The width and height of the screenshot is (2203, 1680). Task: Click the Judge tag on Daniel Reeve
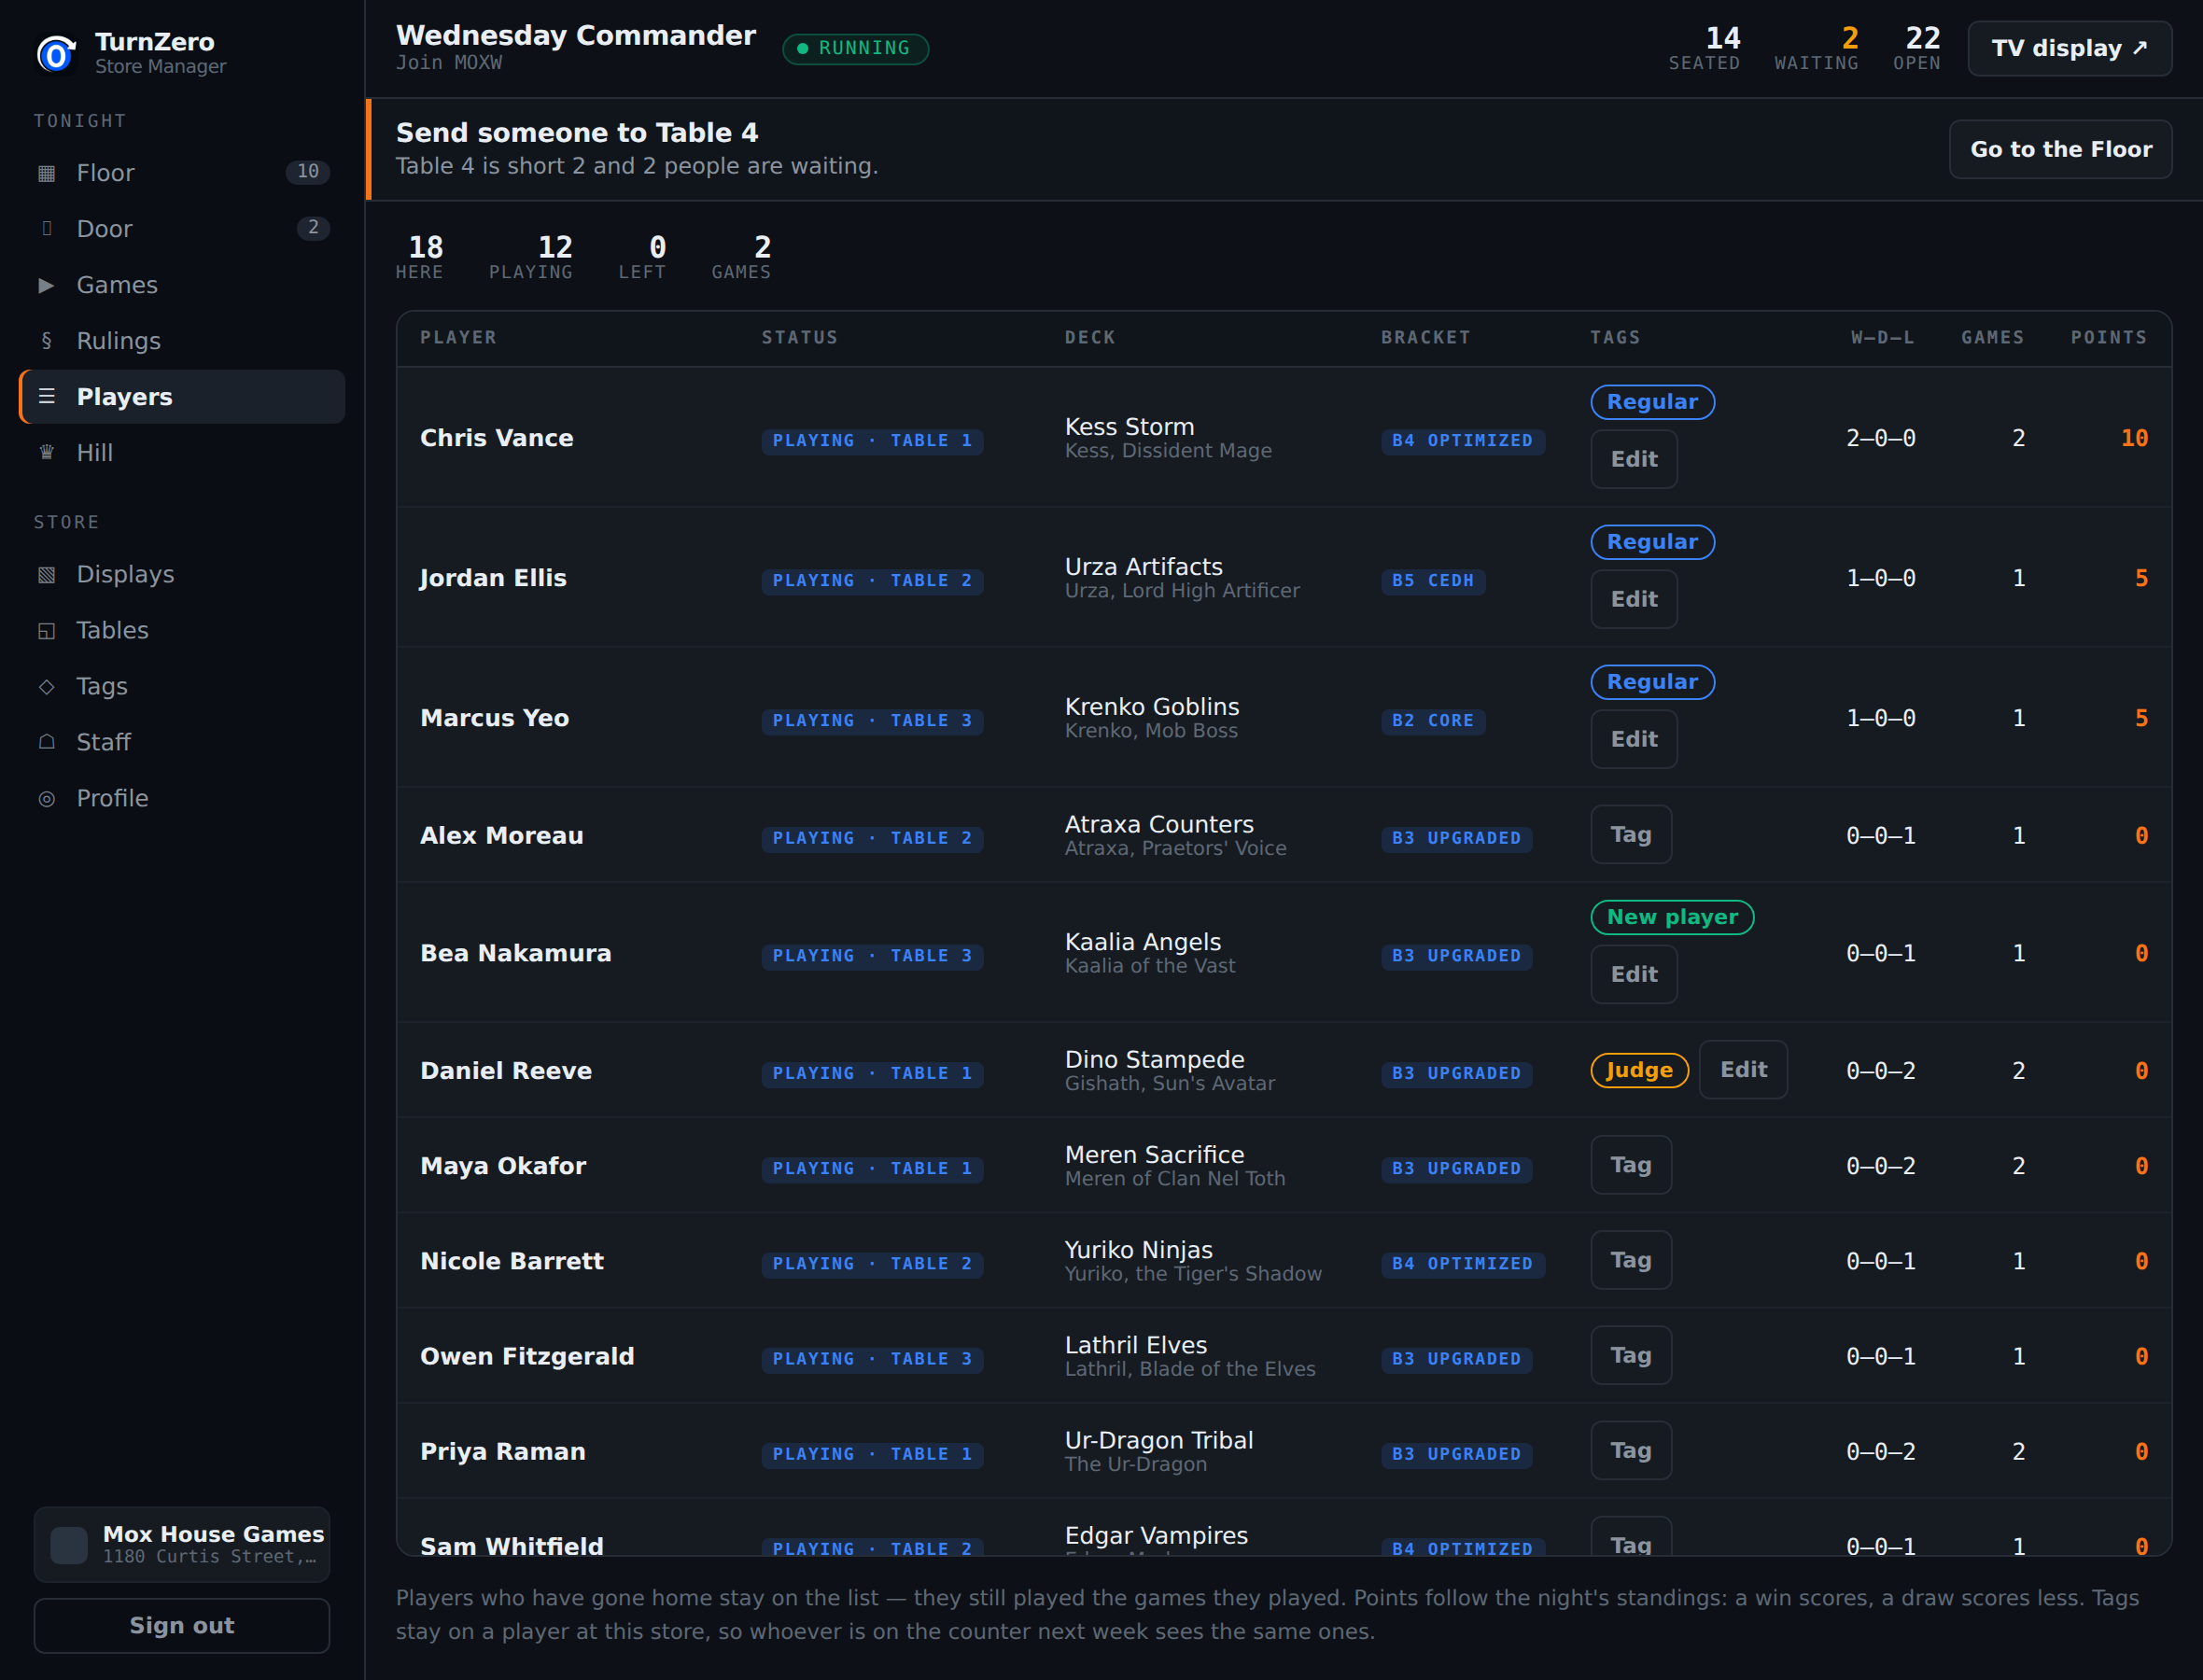click(x=1639, y=1070)
